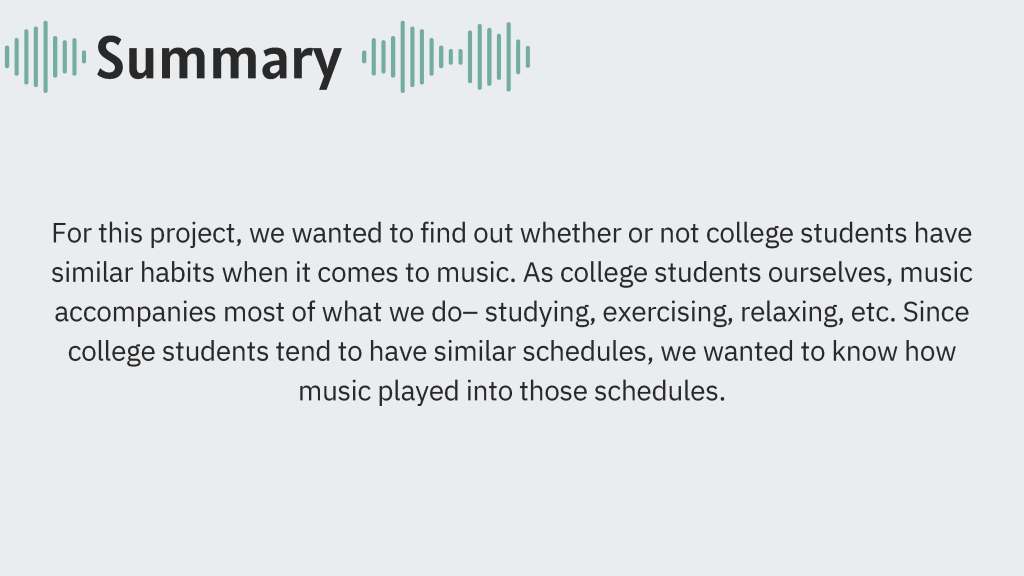Place cursor on the word "Since"
This screenshot has height=576, width=1024.
pyautogui.click(x=936, y=313)
